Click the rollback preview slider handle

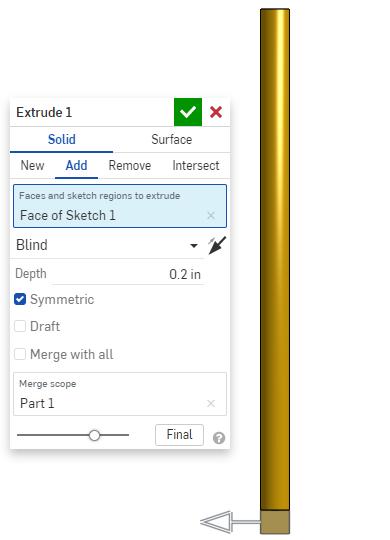(94, 435)
